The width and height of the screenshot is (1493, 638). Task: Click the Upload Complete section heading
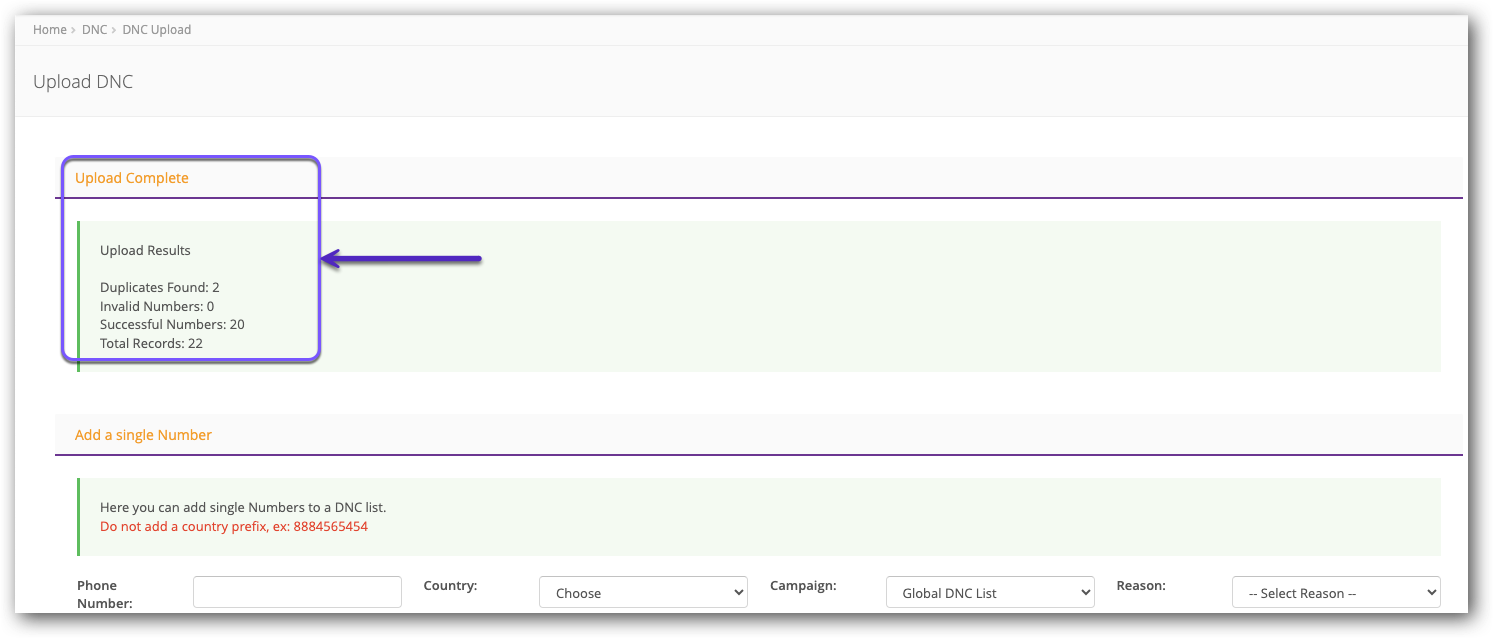pos(131,178)
